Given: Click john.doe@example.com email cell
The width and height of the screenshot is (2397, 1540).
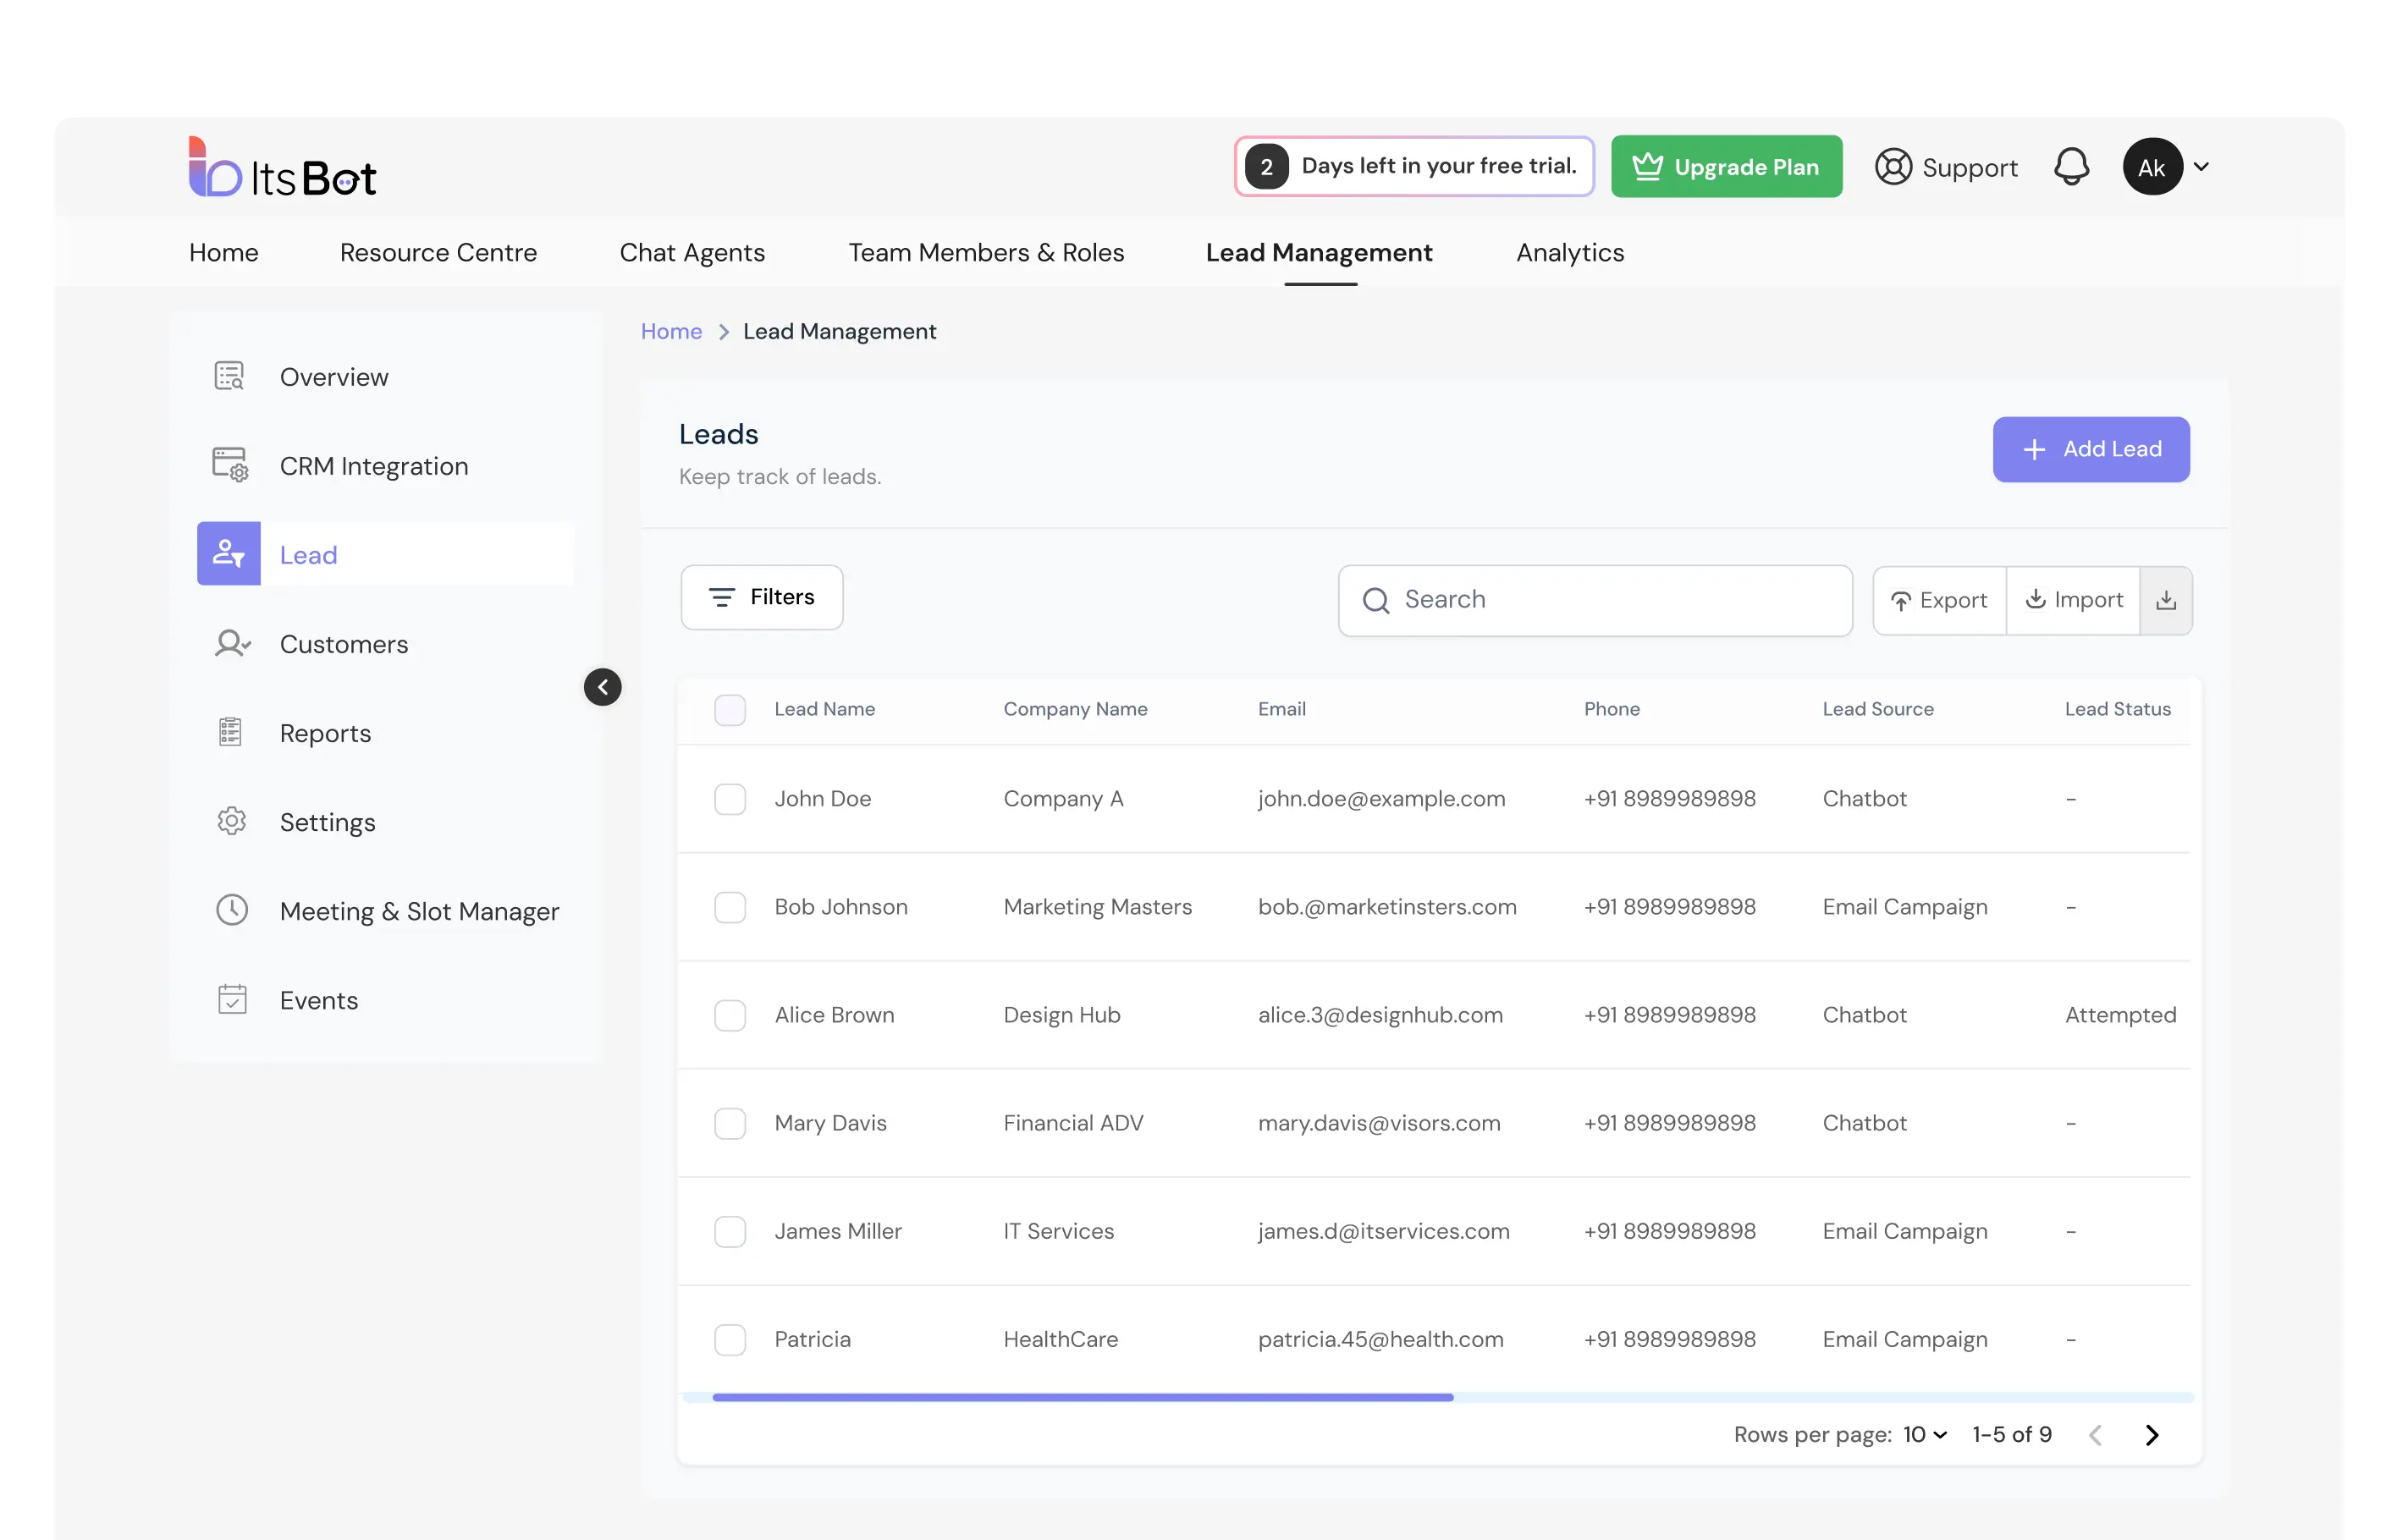Looking at the screenshot, I should pos(1381,799).
